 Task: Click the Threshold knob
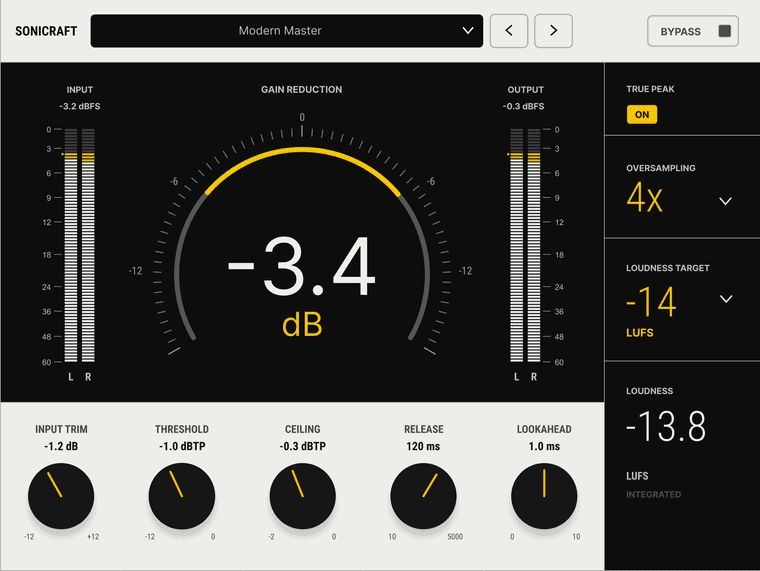(182, 496)
